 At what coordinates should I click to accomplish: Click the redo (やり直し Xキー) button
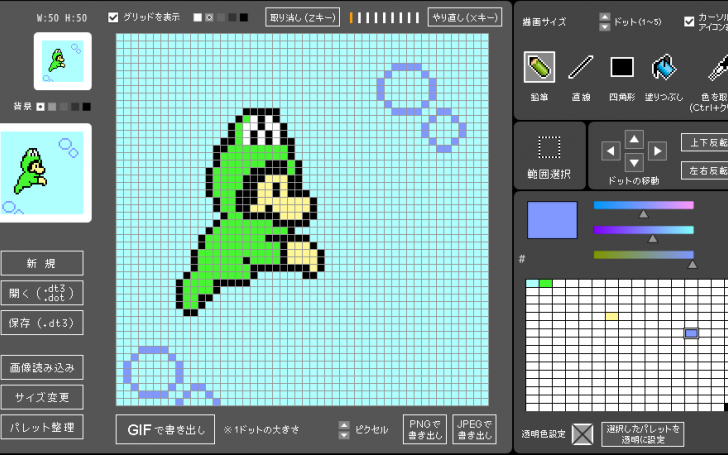(465, 18)
